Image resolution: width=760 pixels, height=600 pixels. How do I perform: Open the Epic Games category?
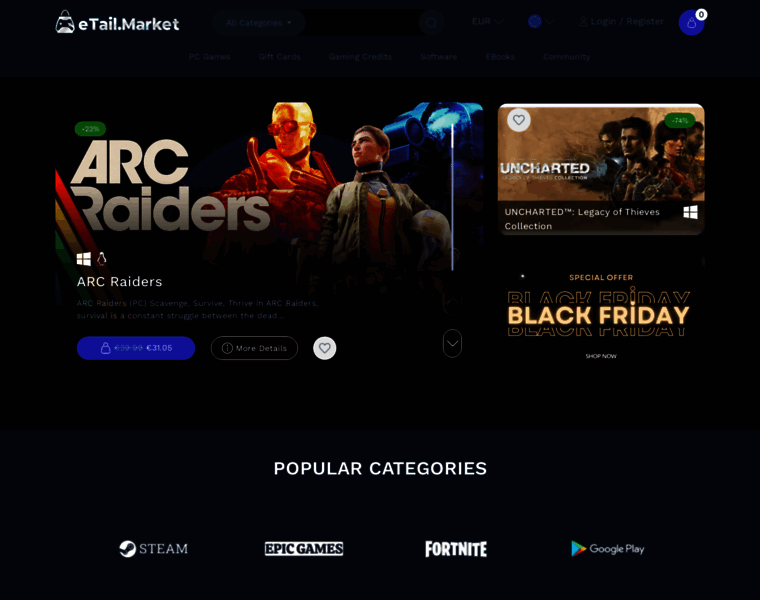pyautogui.click(x=304, y=549)
